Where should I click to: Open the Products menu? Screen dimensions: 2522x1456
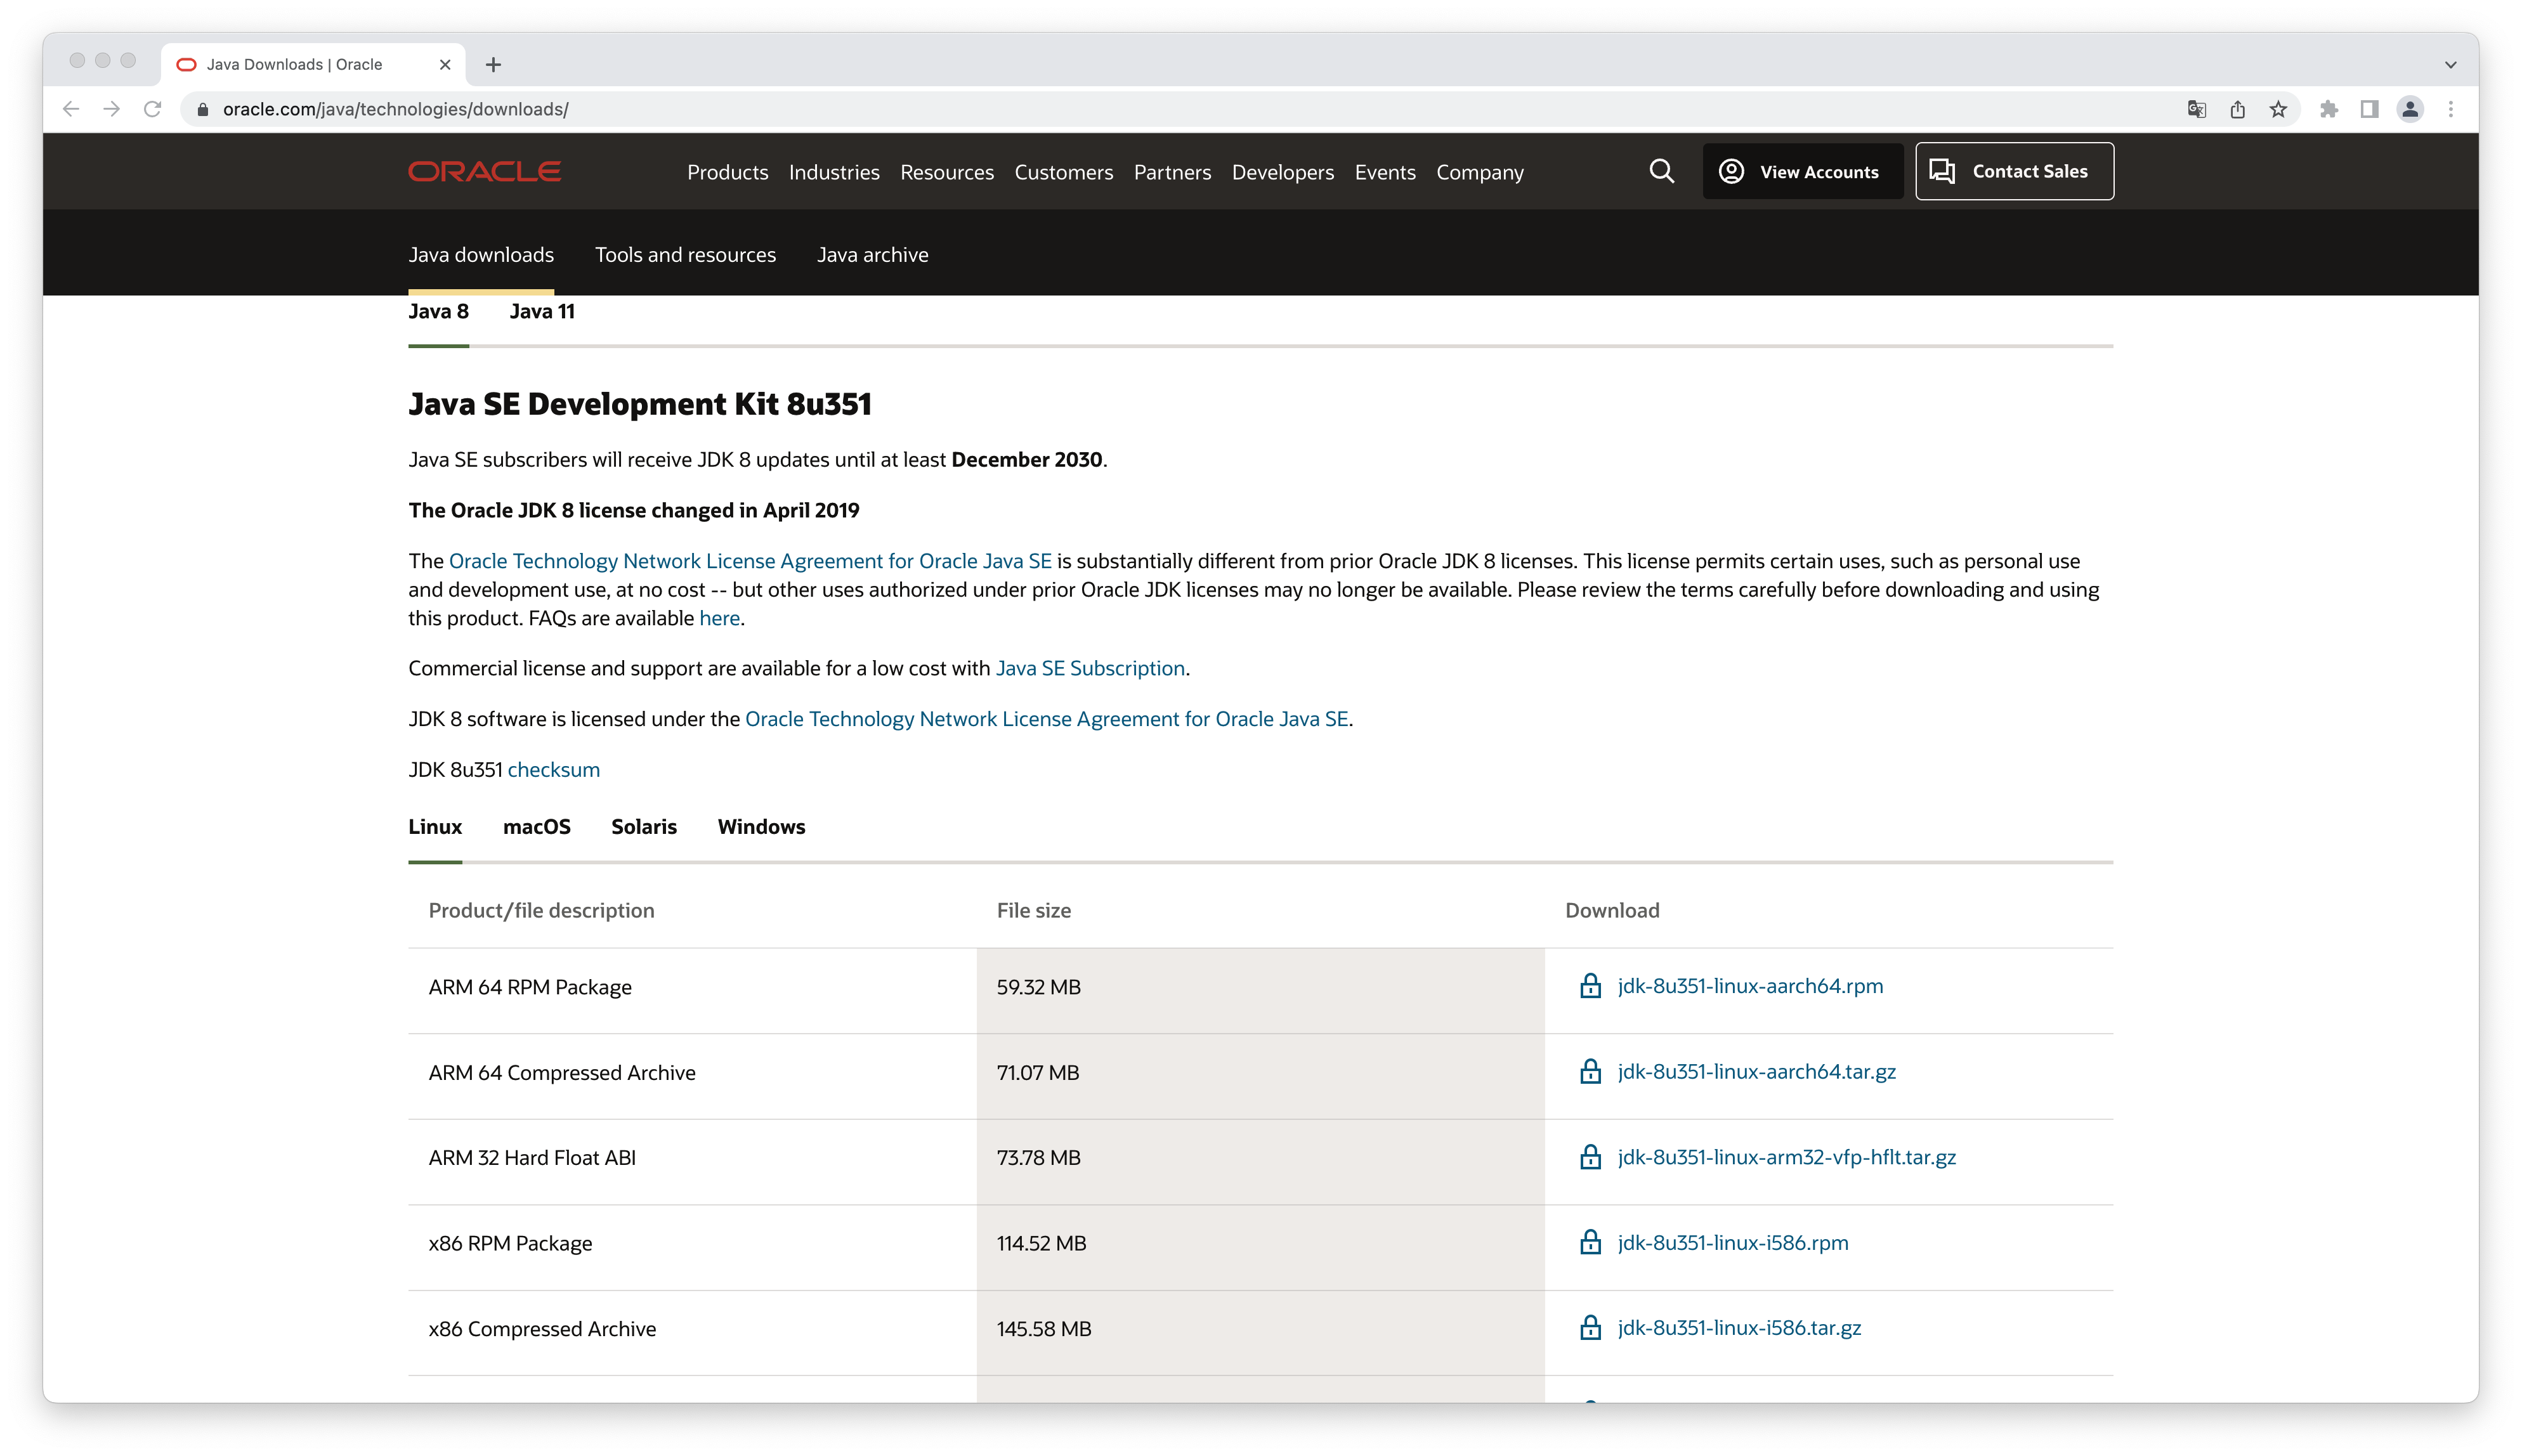pyautogui.click(x=727, y=172)
